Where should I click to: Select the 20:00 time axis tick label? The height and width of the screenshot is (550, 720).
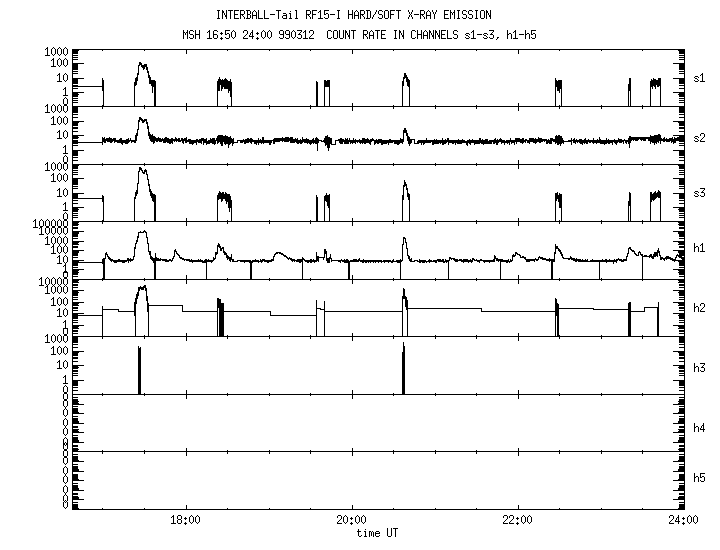point(351,522)
